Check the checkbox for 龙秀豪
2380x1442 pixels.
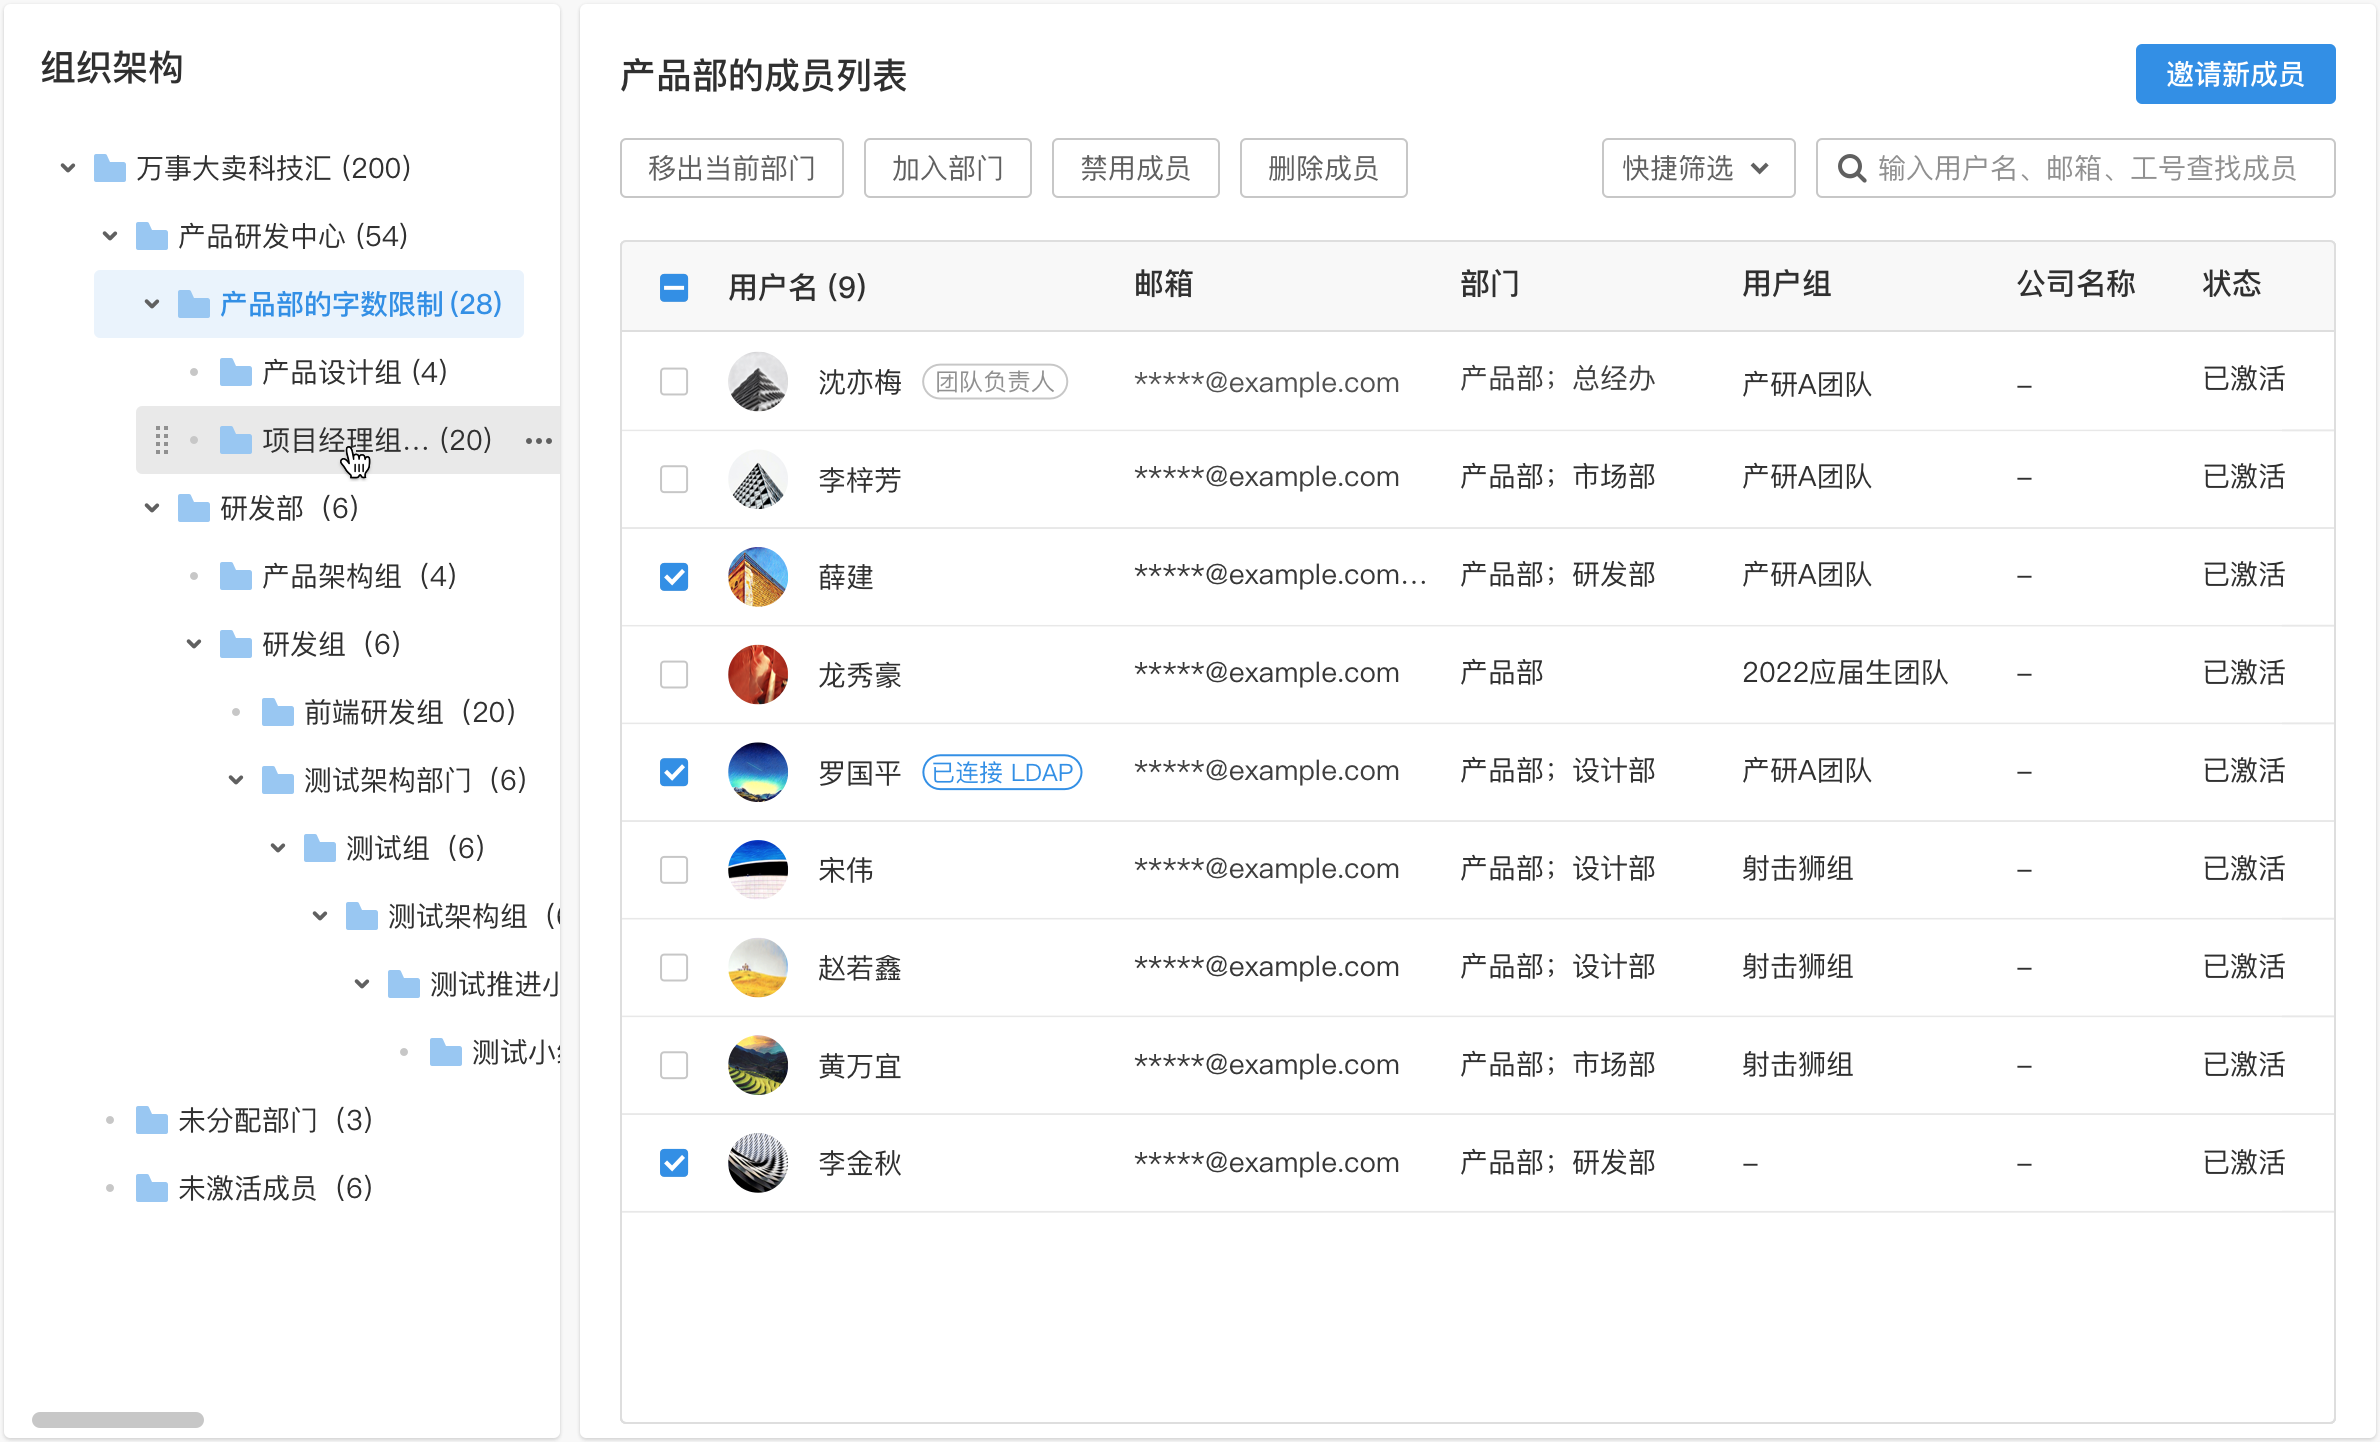pos(673,674)
